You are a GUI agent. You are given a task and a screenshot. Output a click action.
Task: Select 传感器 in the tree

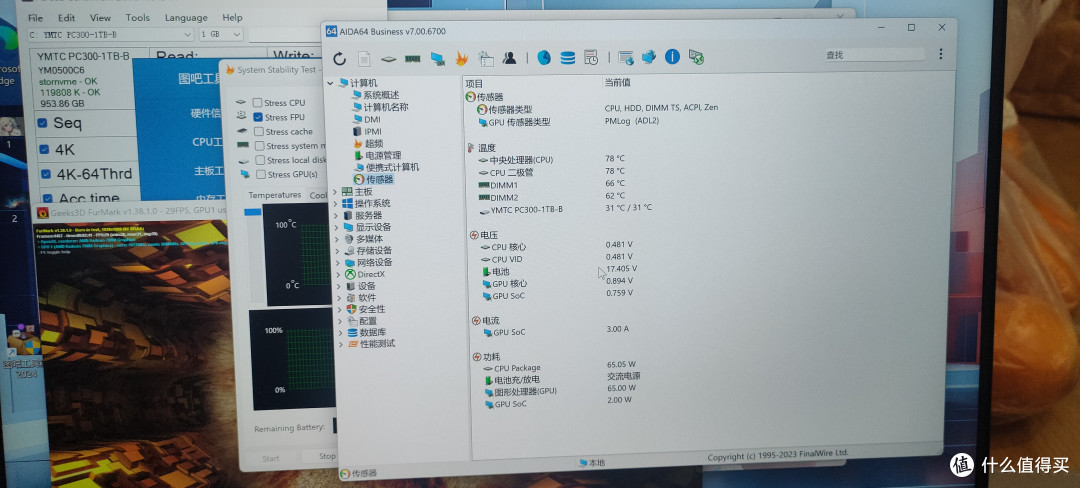coord(380,180)
